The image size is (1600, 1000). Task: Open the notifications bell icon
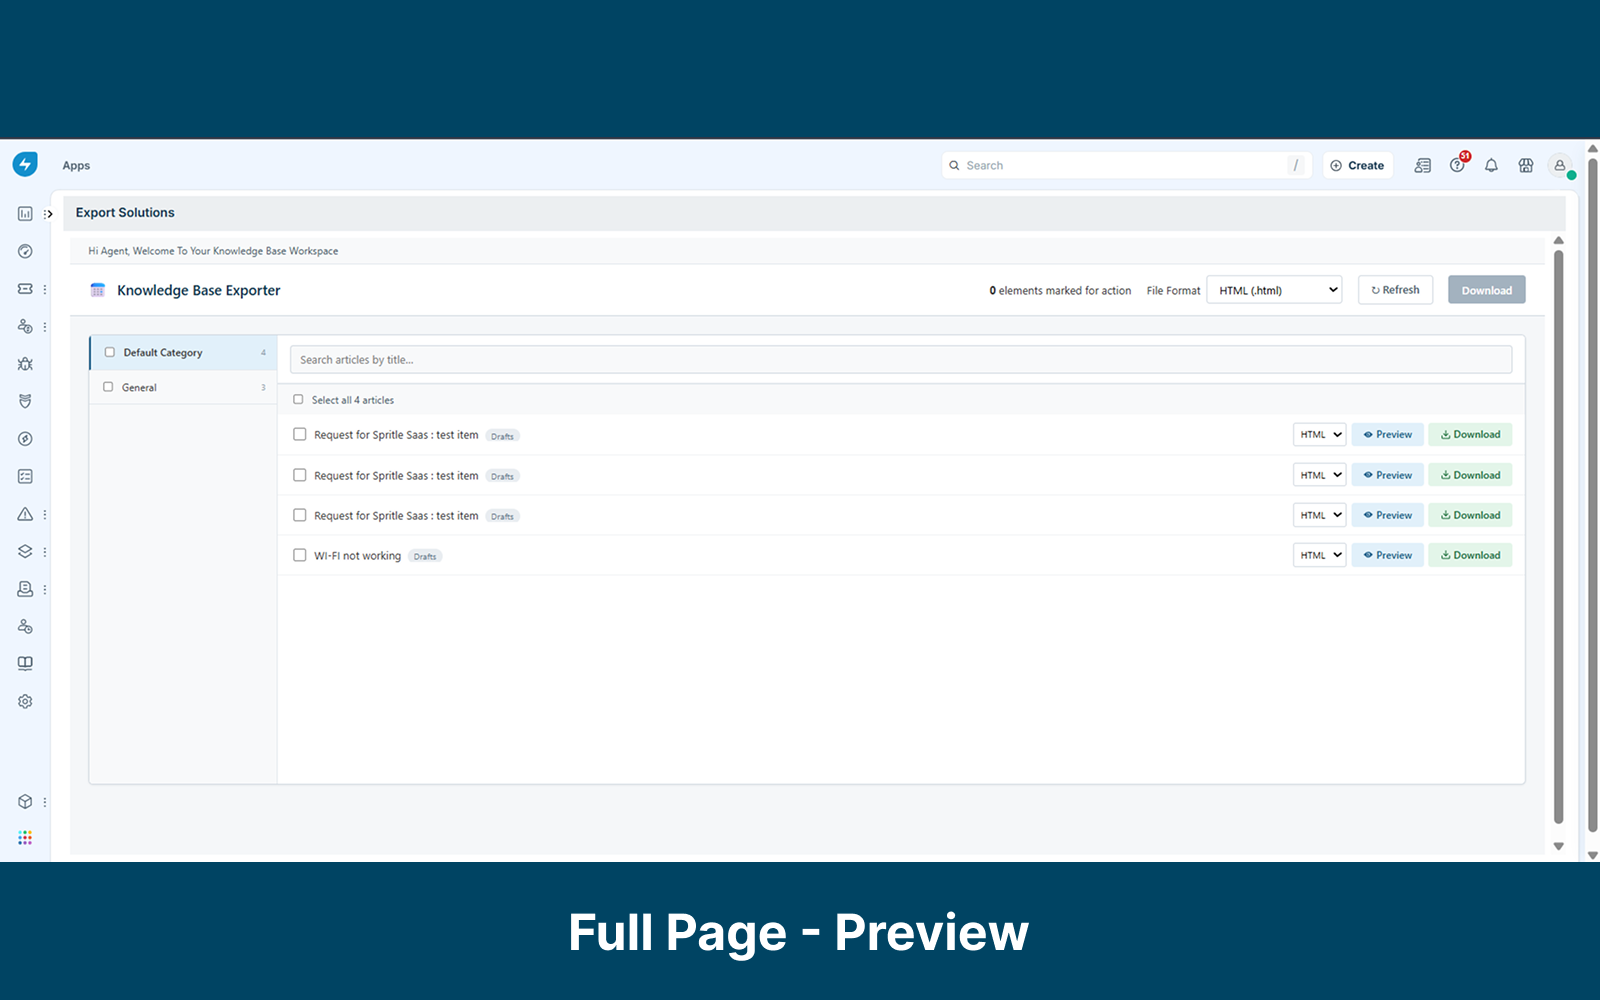point(1491,166)
